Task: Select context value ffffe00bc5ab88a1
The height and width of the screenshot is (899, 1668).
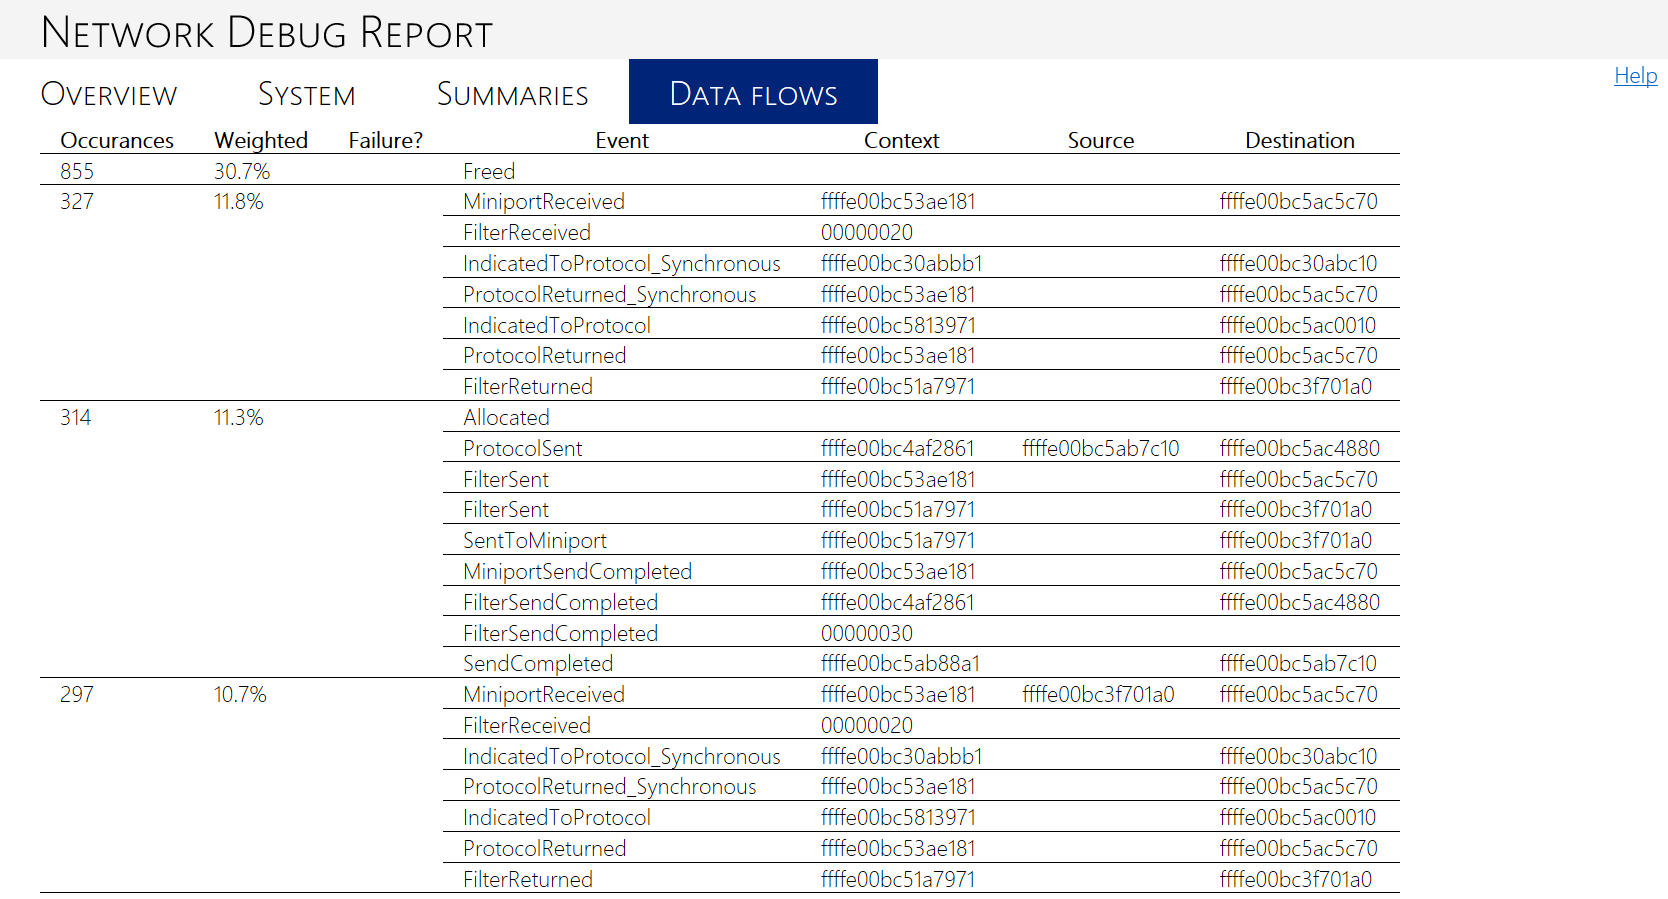Action: pyautogui.click(x=900, y=663)
